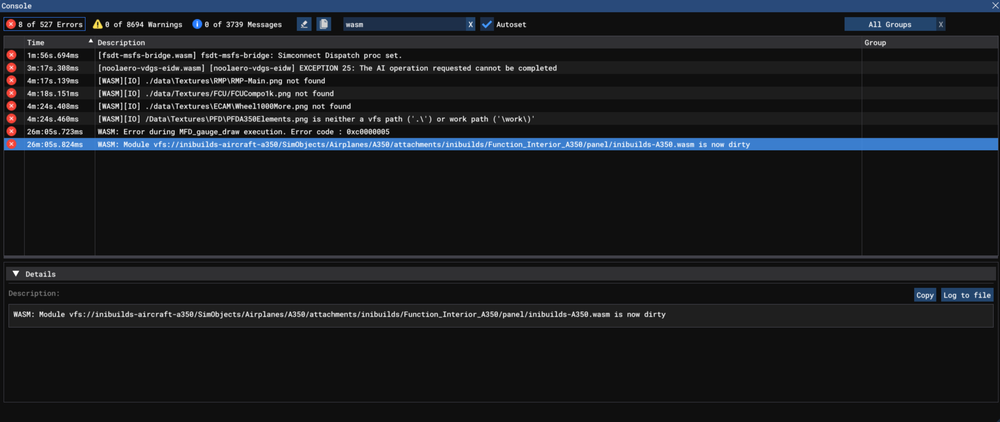Disable the Autoset checkbox
The height and width of the screenshot is (422, 1000).
click(x=487, y=24)
